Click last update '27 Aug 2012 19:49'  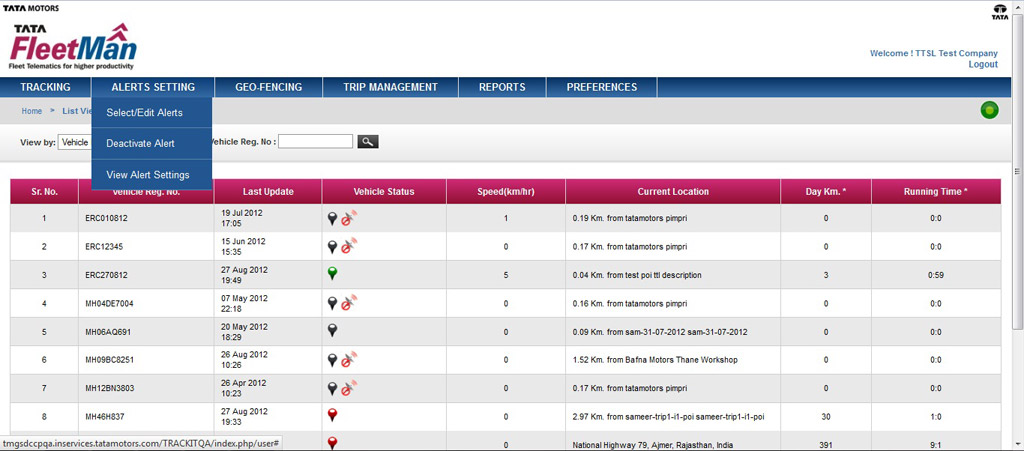coord(245,275)
